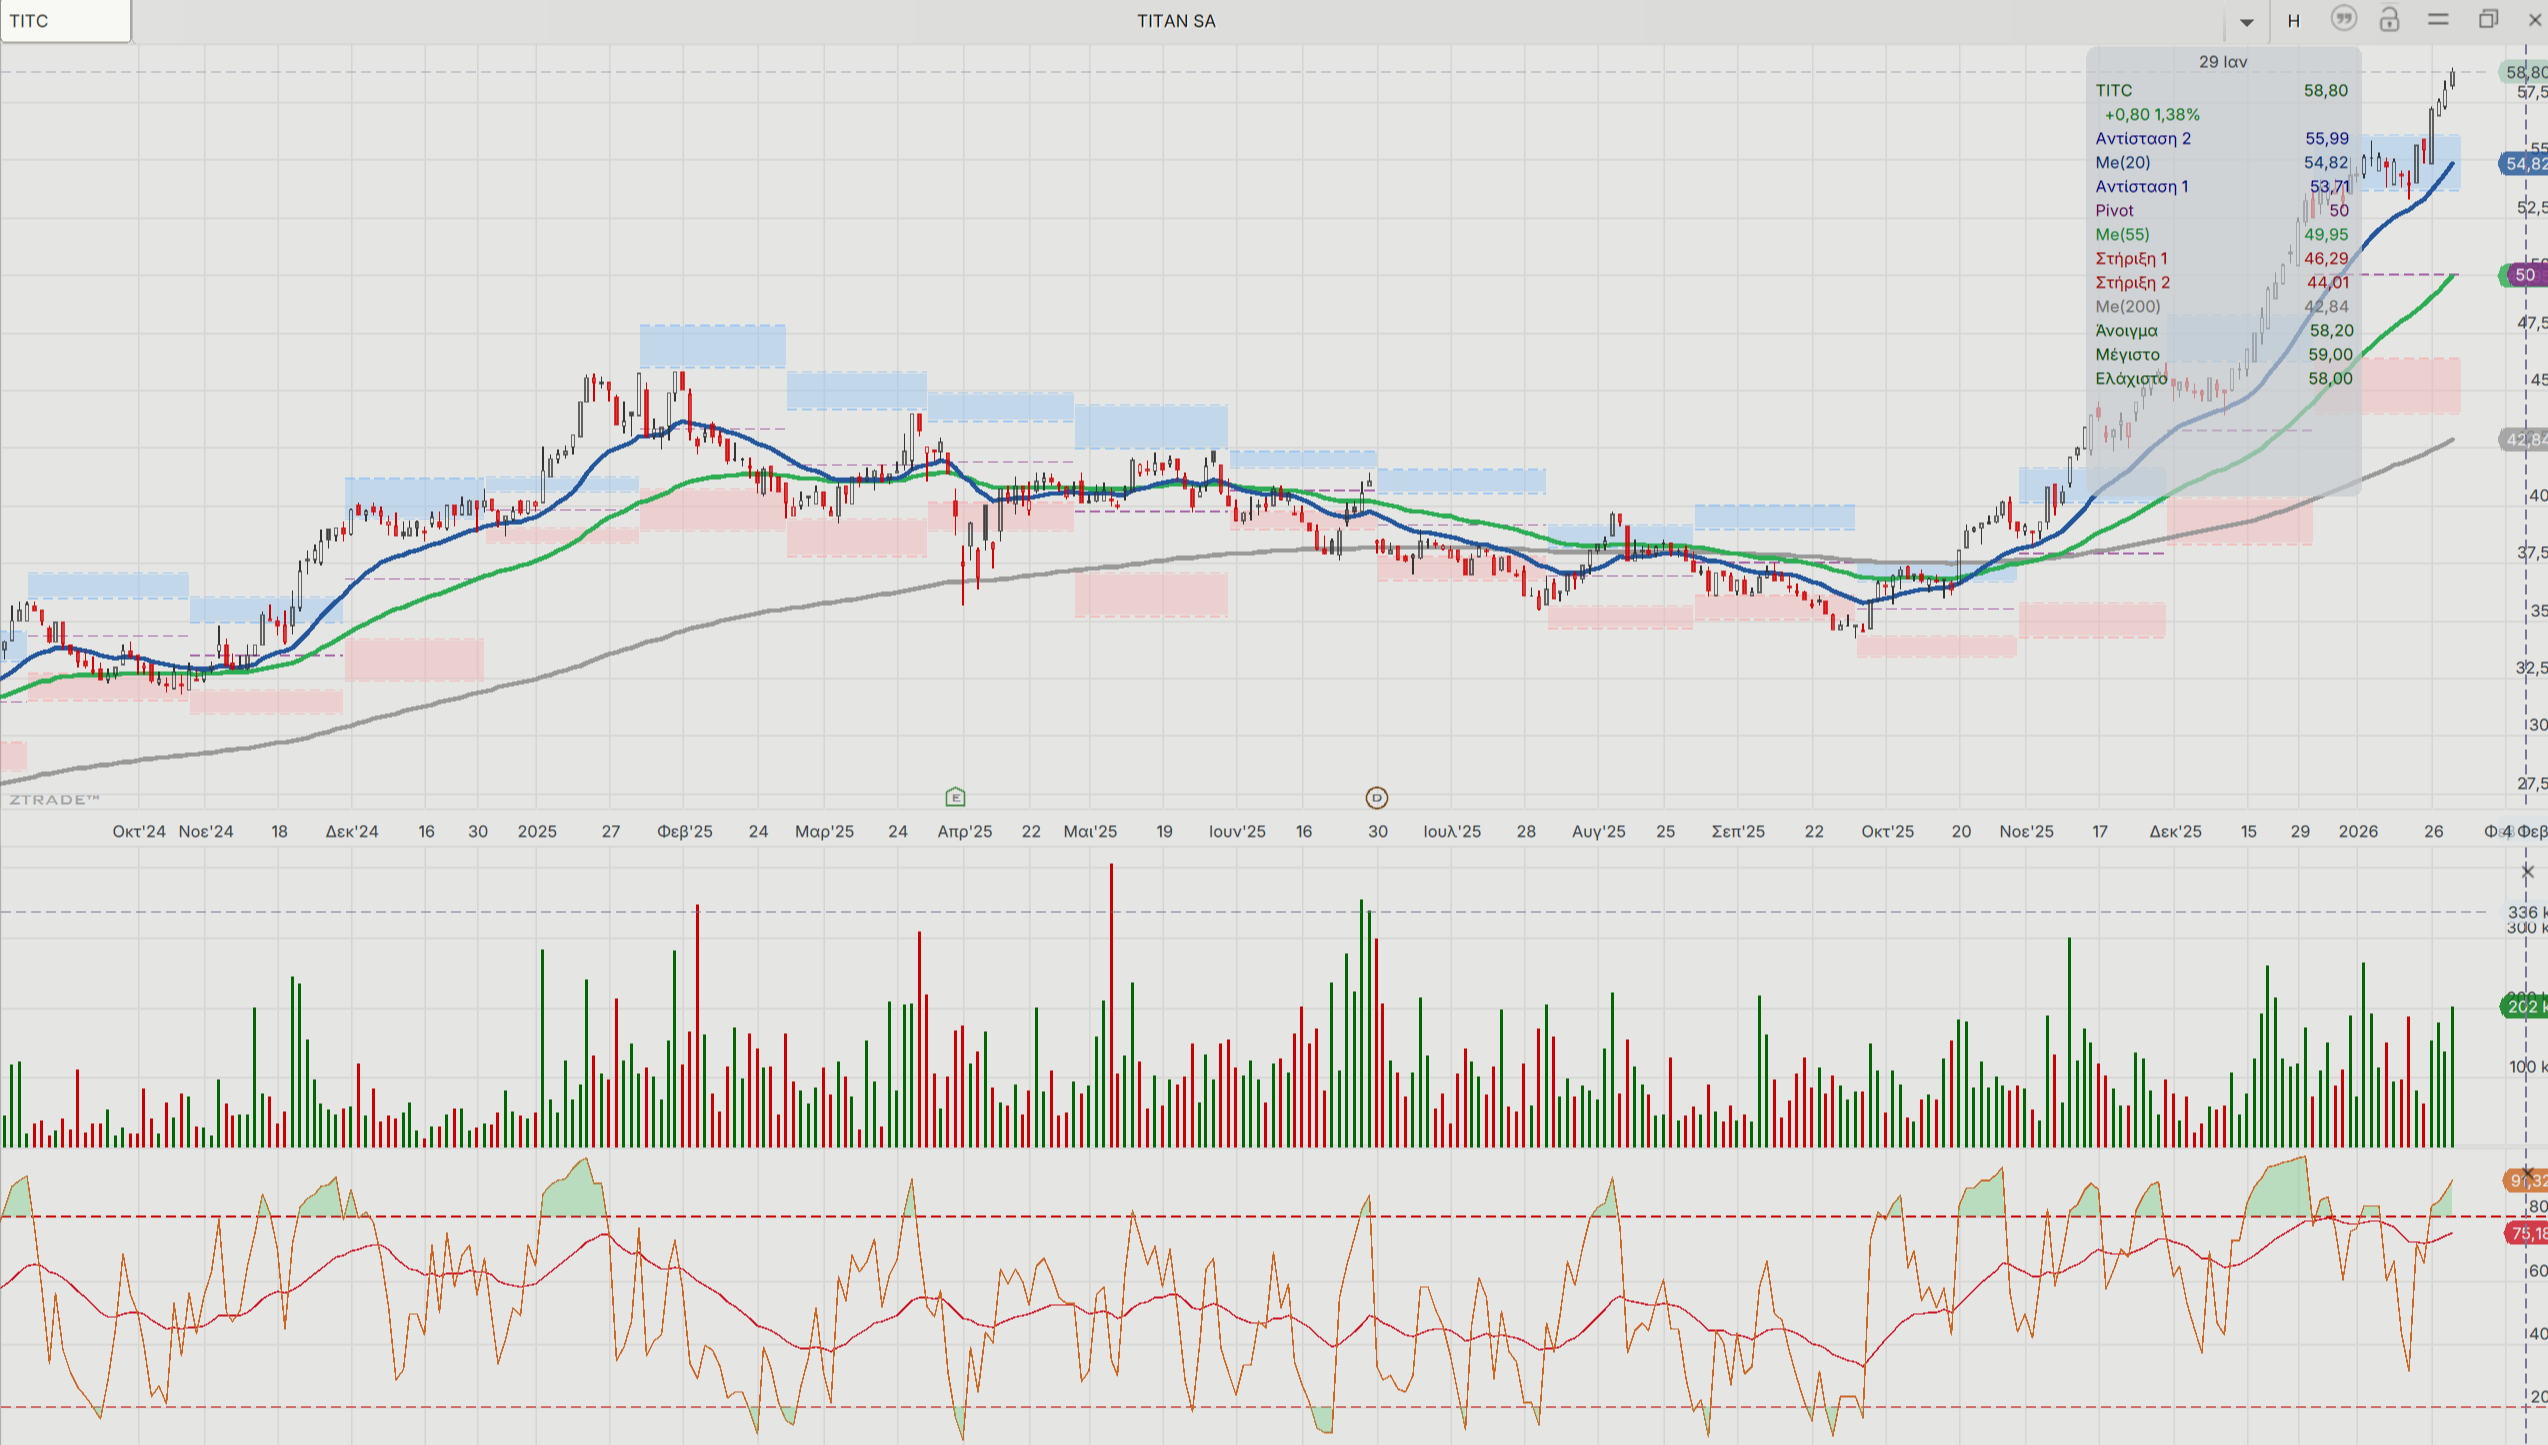Click the blue 54,82 price axis label

2524,164
